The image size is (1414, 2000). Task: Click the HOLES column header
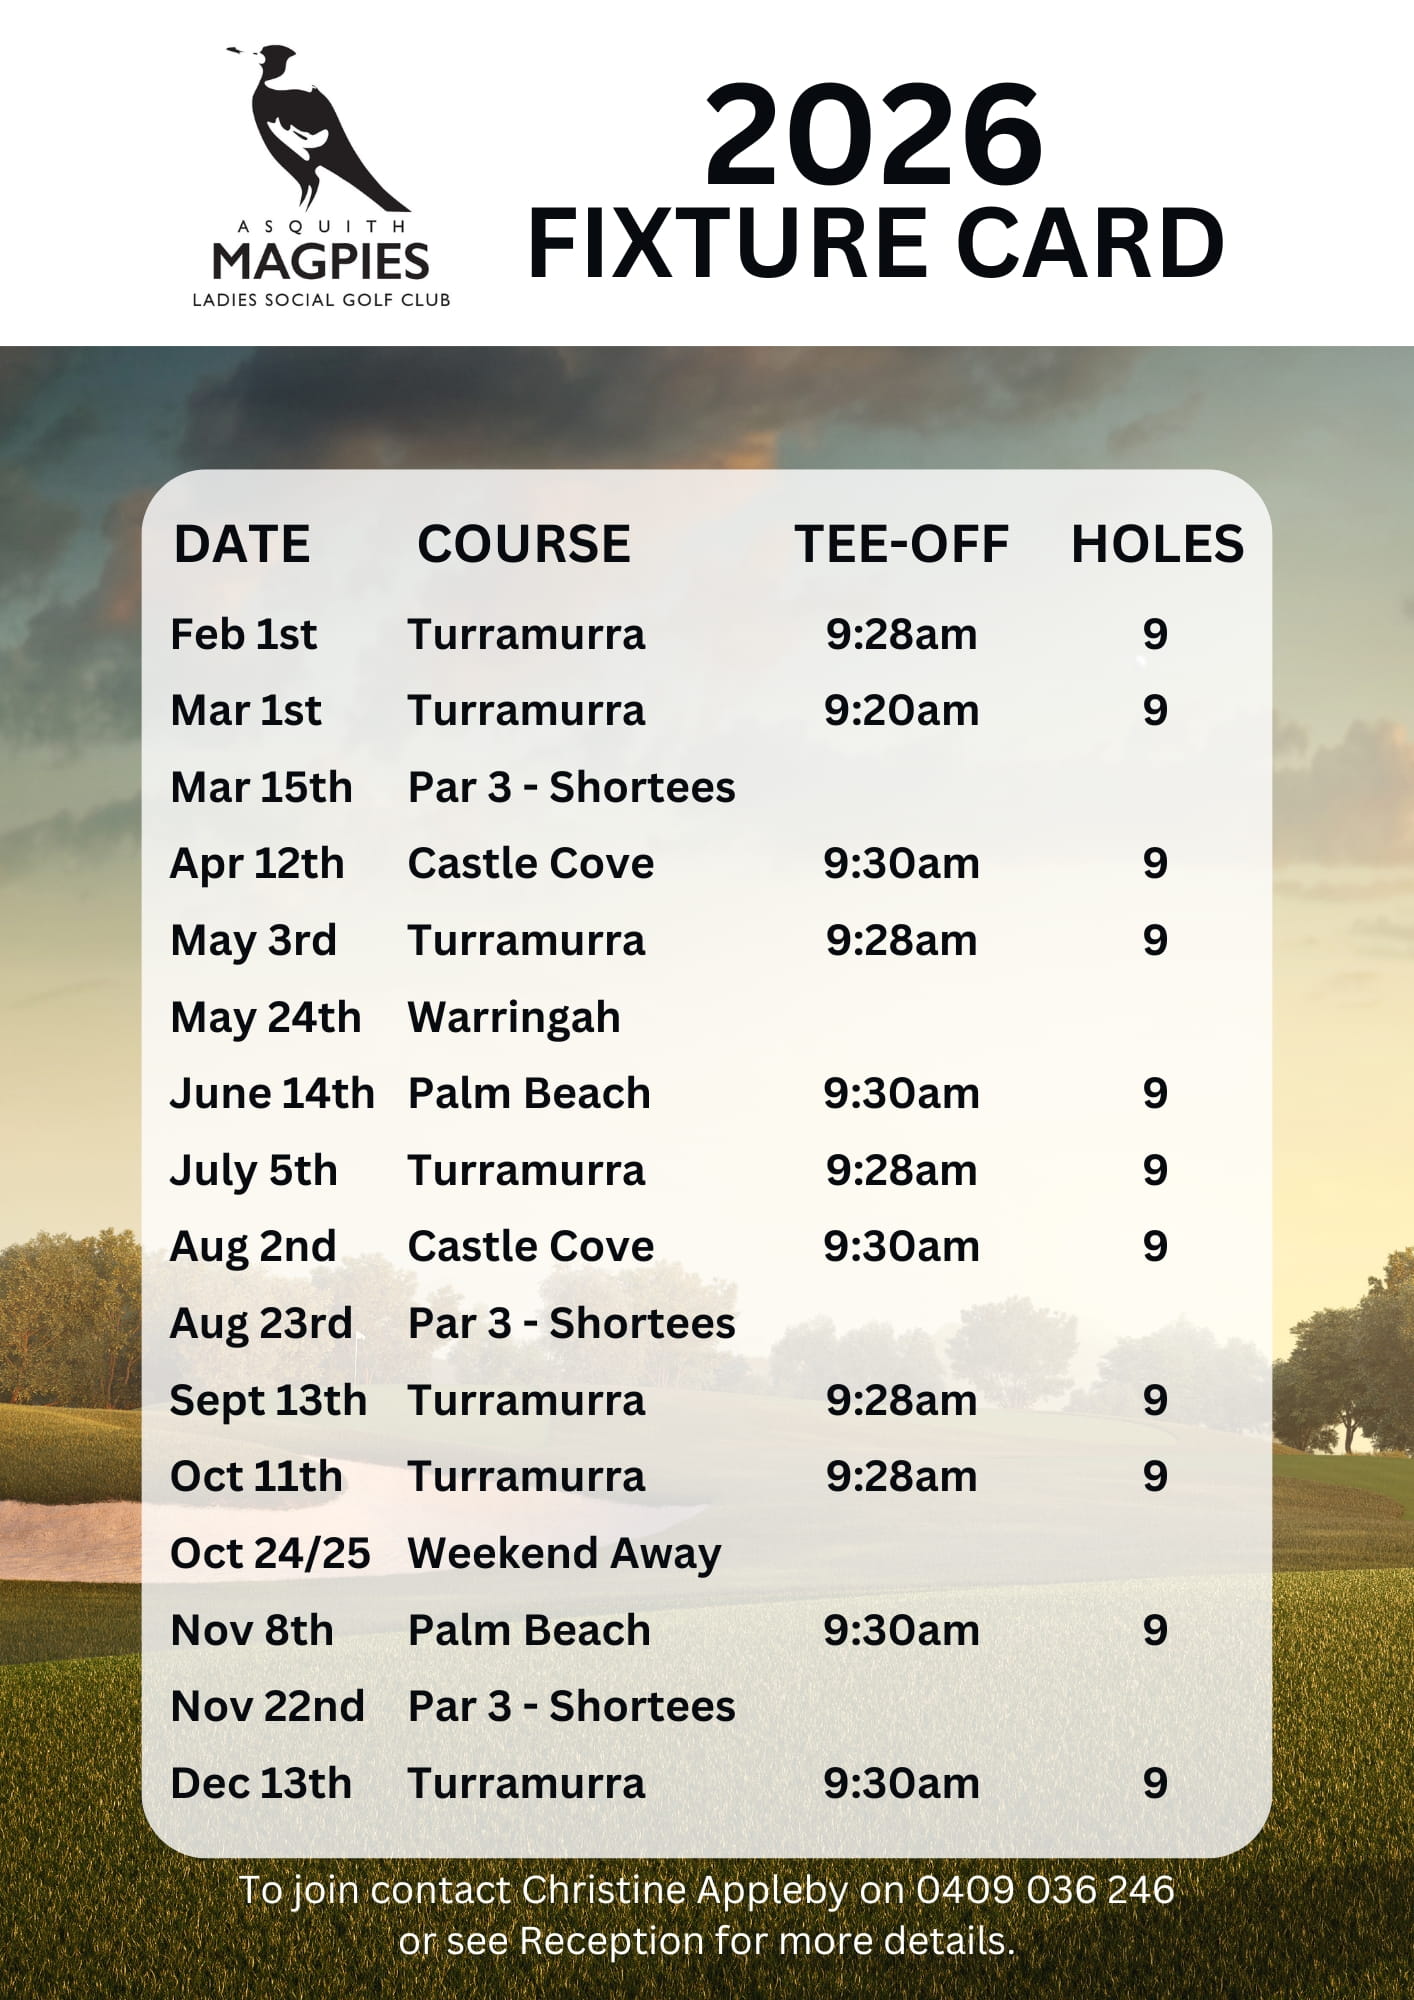click(1157, 545)
